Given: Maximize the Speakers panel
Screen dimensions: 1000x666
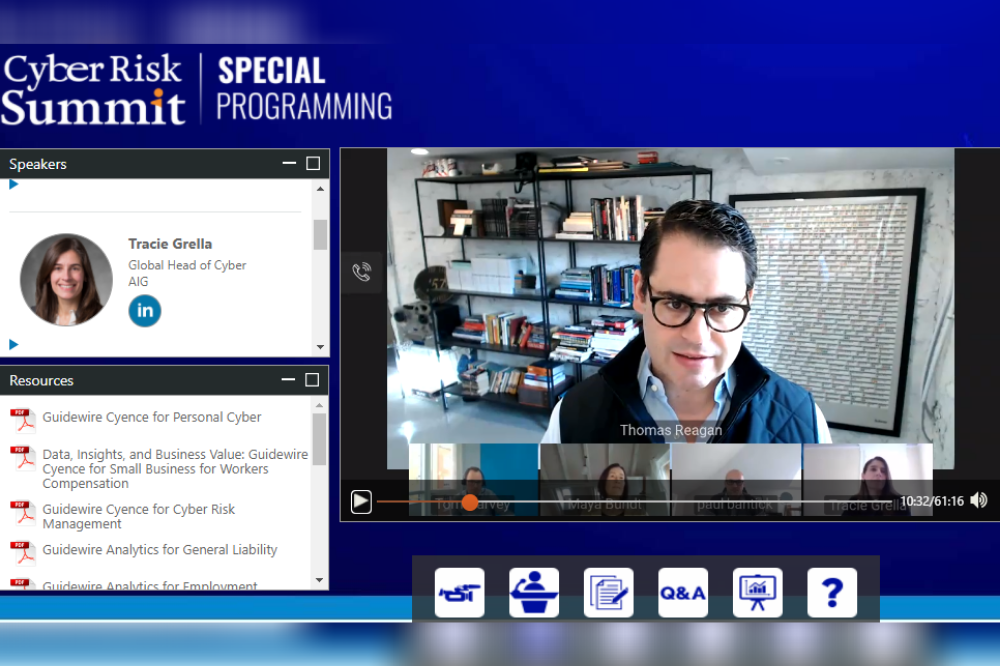Looking at the screenshot, I should 313,163.
